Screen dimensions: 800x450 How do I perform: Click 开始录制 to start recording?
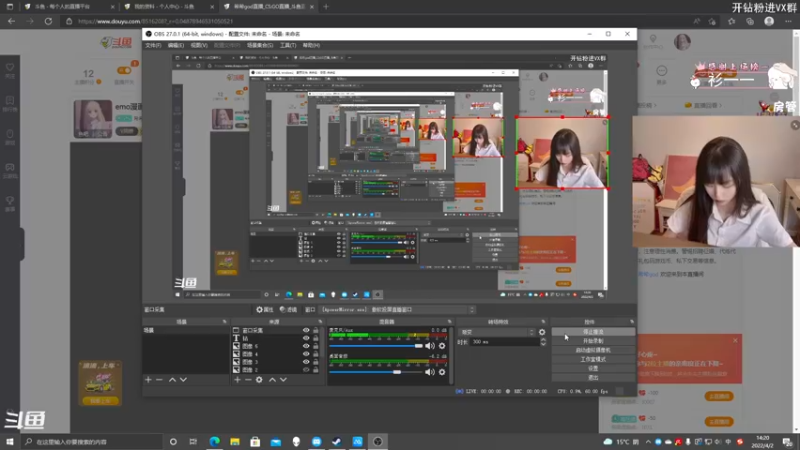(x=593, y=341)
